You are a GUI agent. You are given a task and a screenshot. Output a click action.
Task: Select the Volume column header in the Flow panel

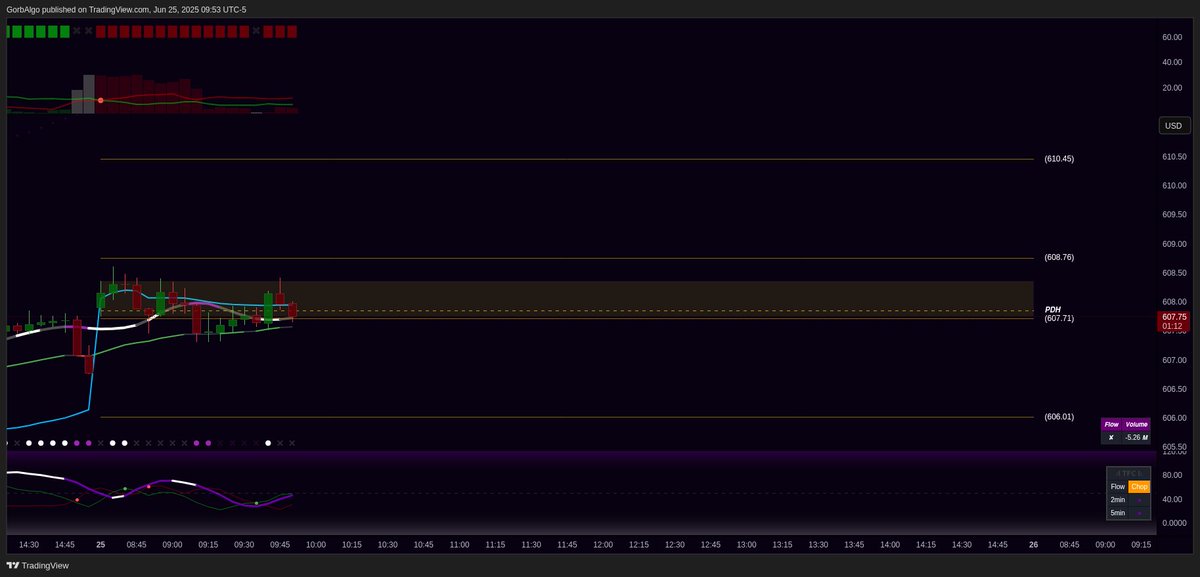pos(1137,424)
